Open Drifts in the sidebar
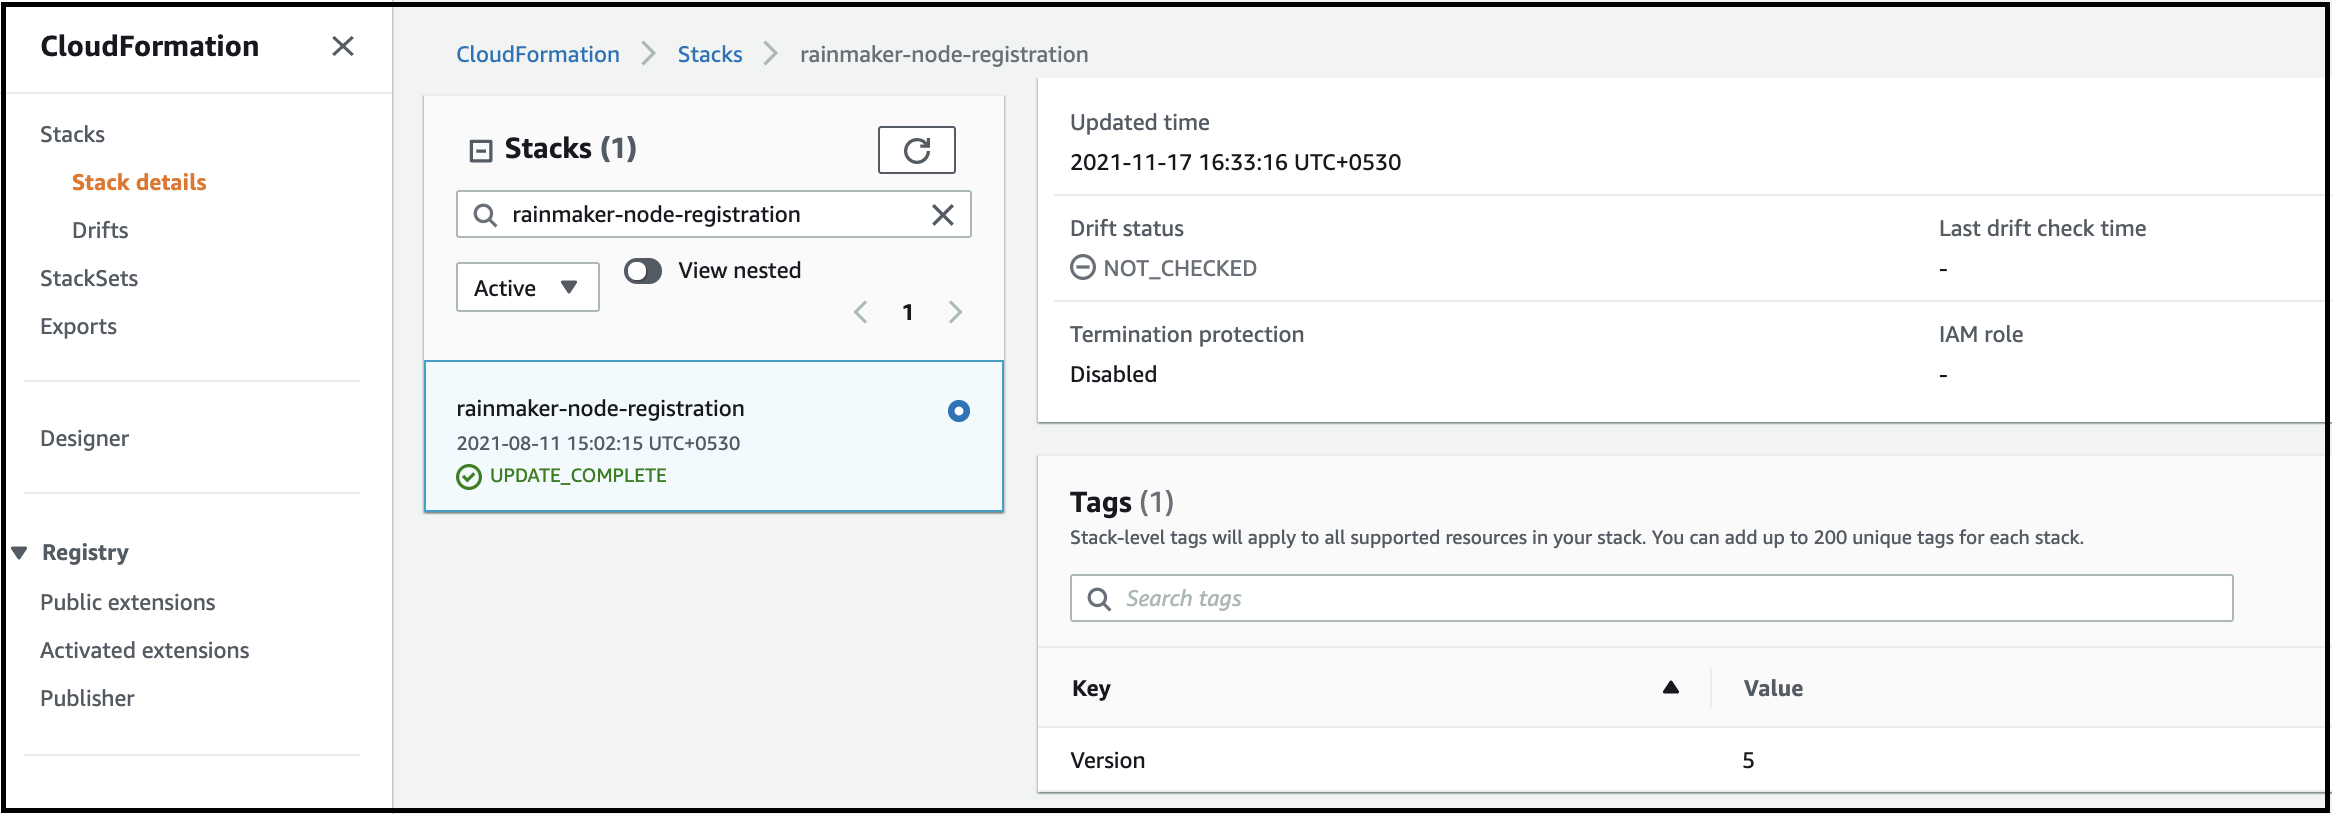This screenshot has width=2332, height=814. point(100,230)
